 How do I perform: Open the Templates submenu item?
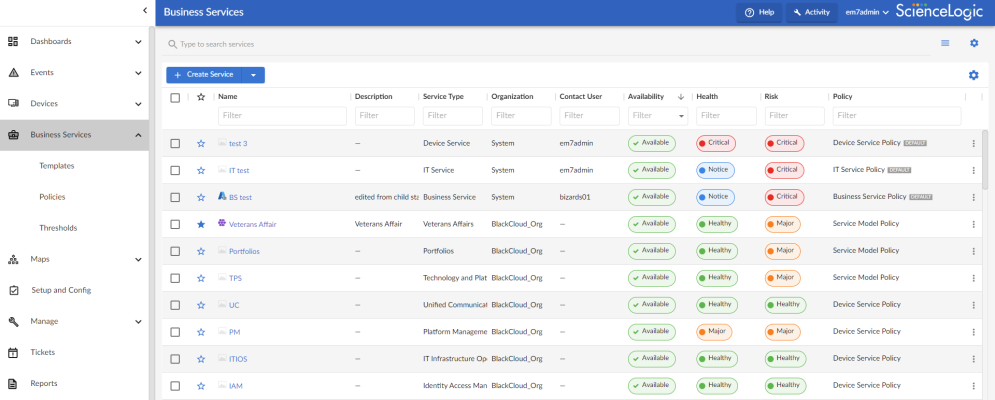[56, 166]
